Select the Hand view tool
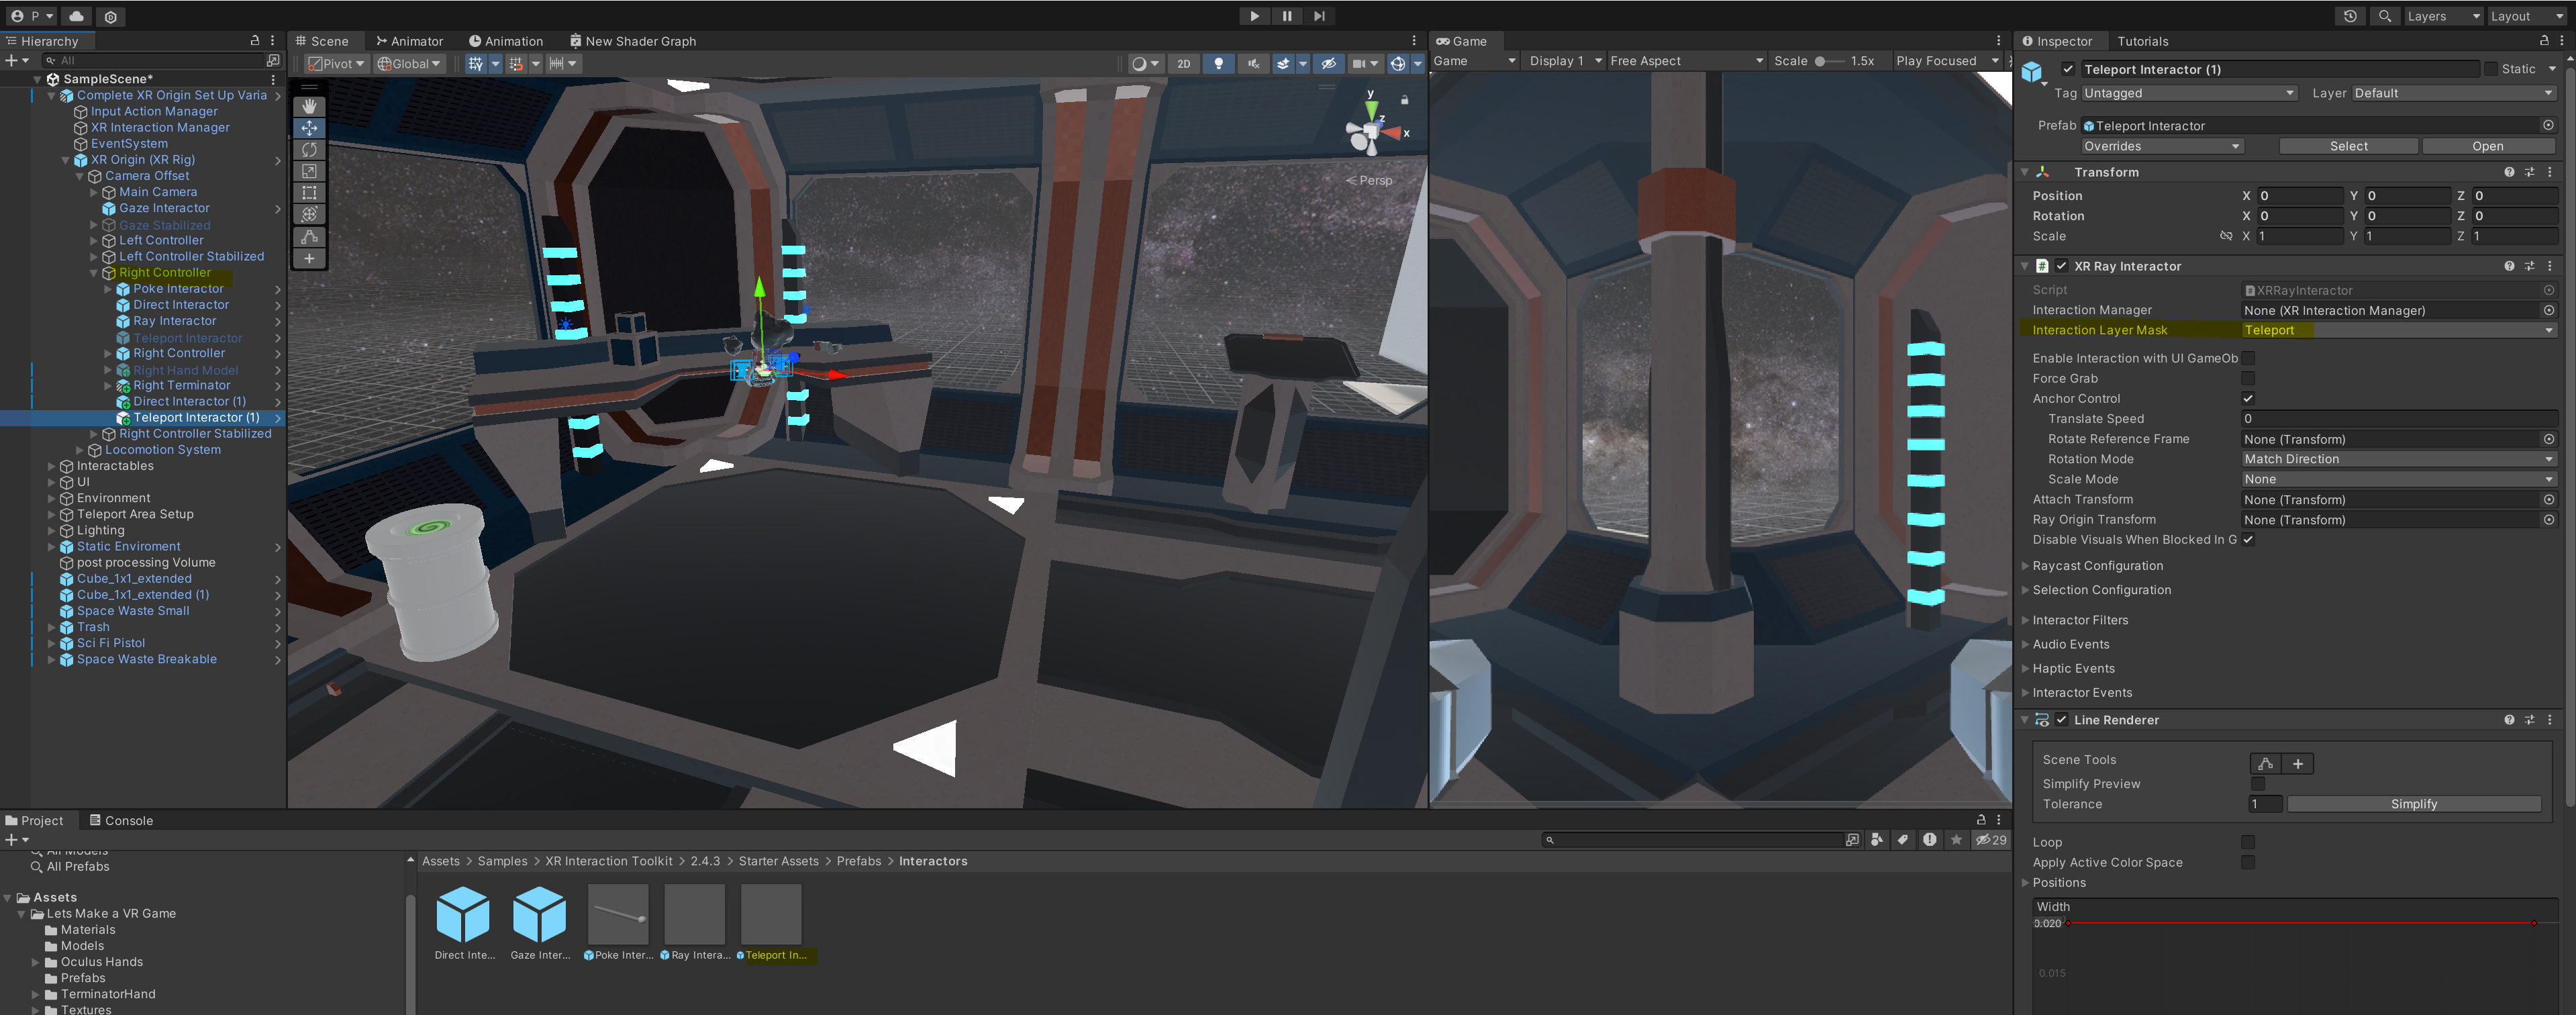The image size is (2576, 1015). (x=309, y=106)
